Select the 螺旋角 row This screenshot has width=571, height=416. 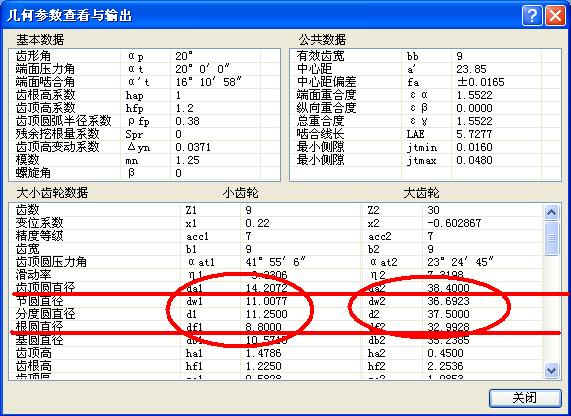click(x=144, y=173)
